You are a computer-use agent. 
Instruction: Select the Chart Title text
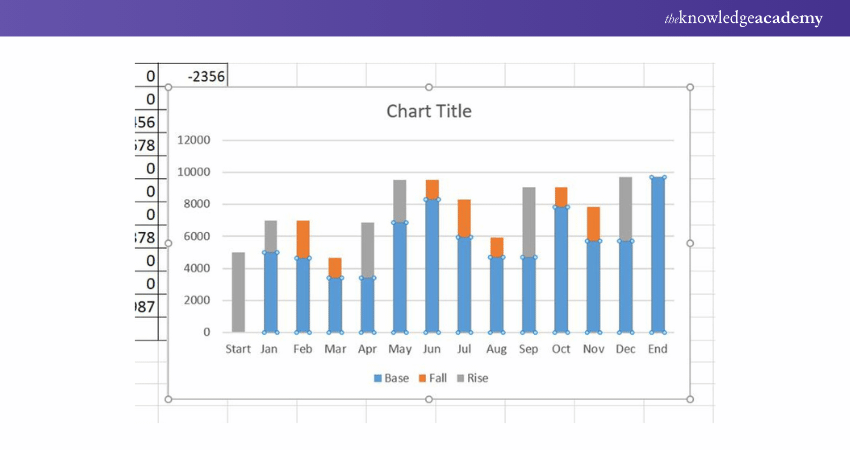point(429,111)
